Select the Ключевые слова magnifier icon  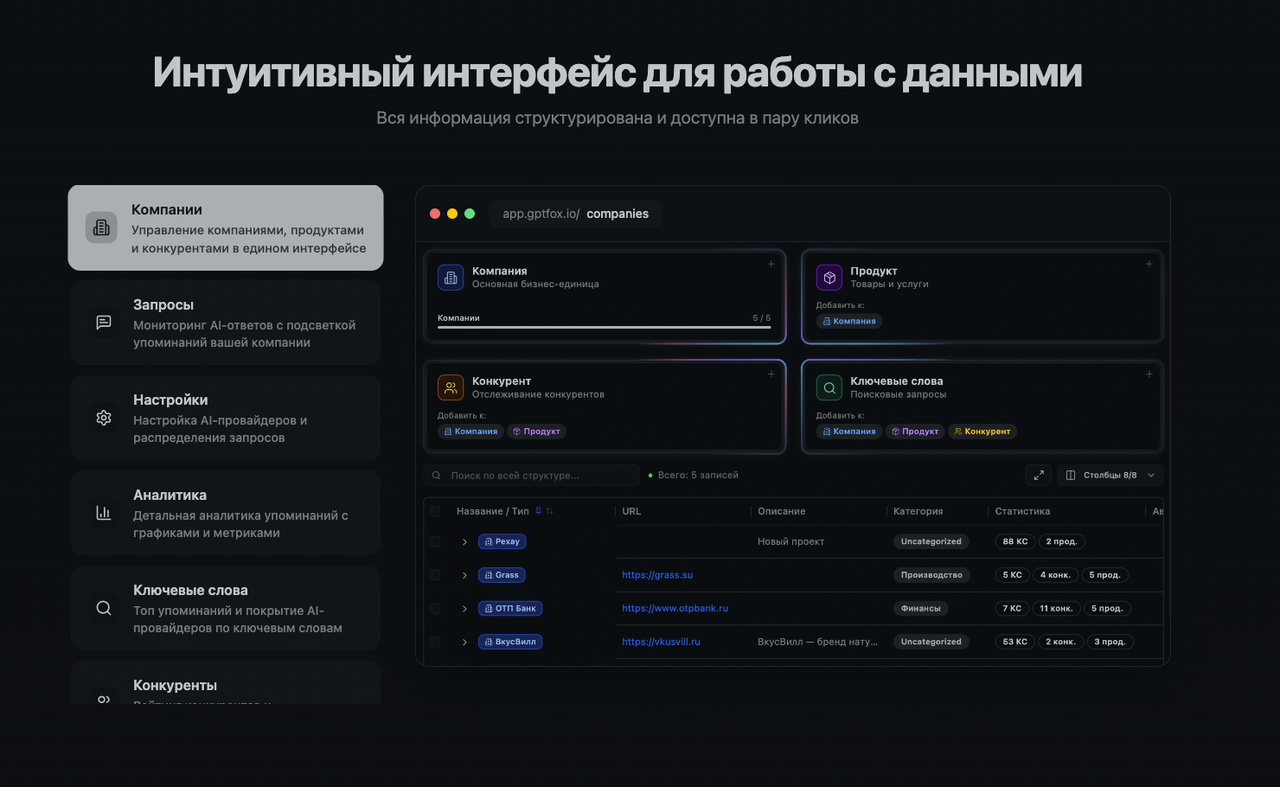[x=103, y=607]
